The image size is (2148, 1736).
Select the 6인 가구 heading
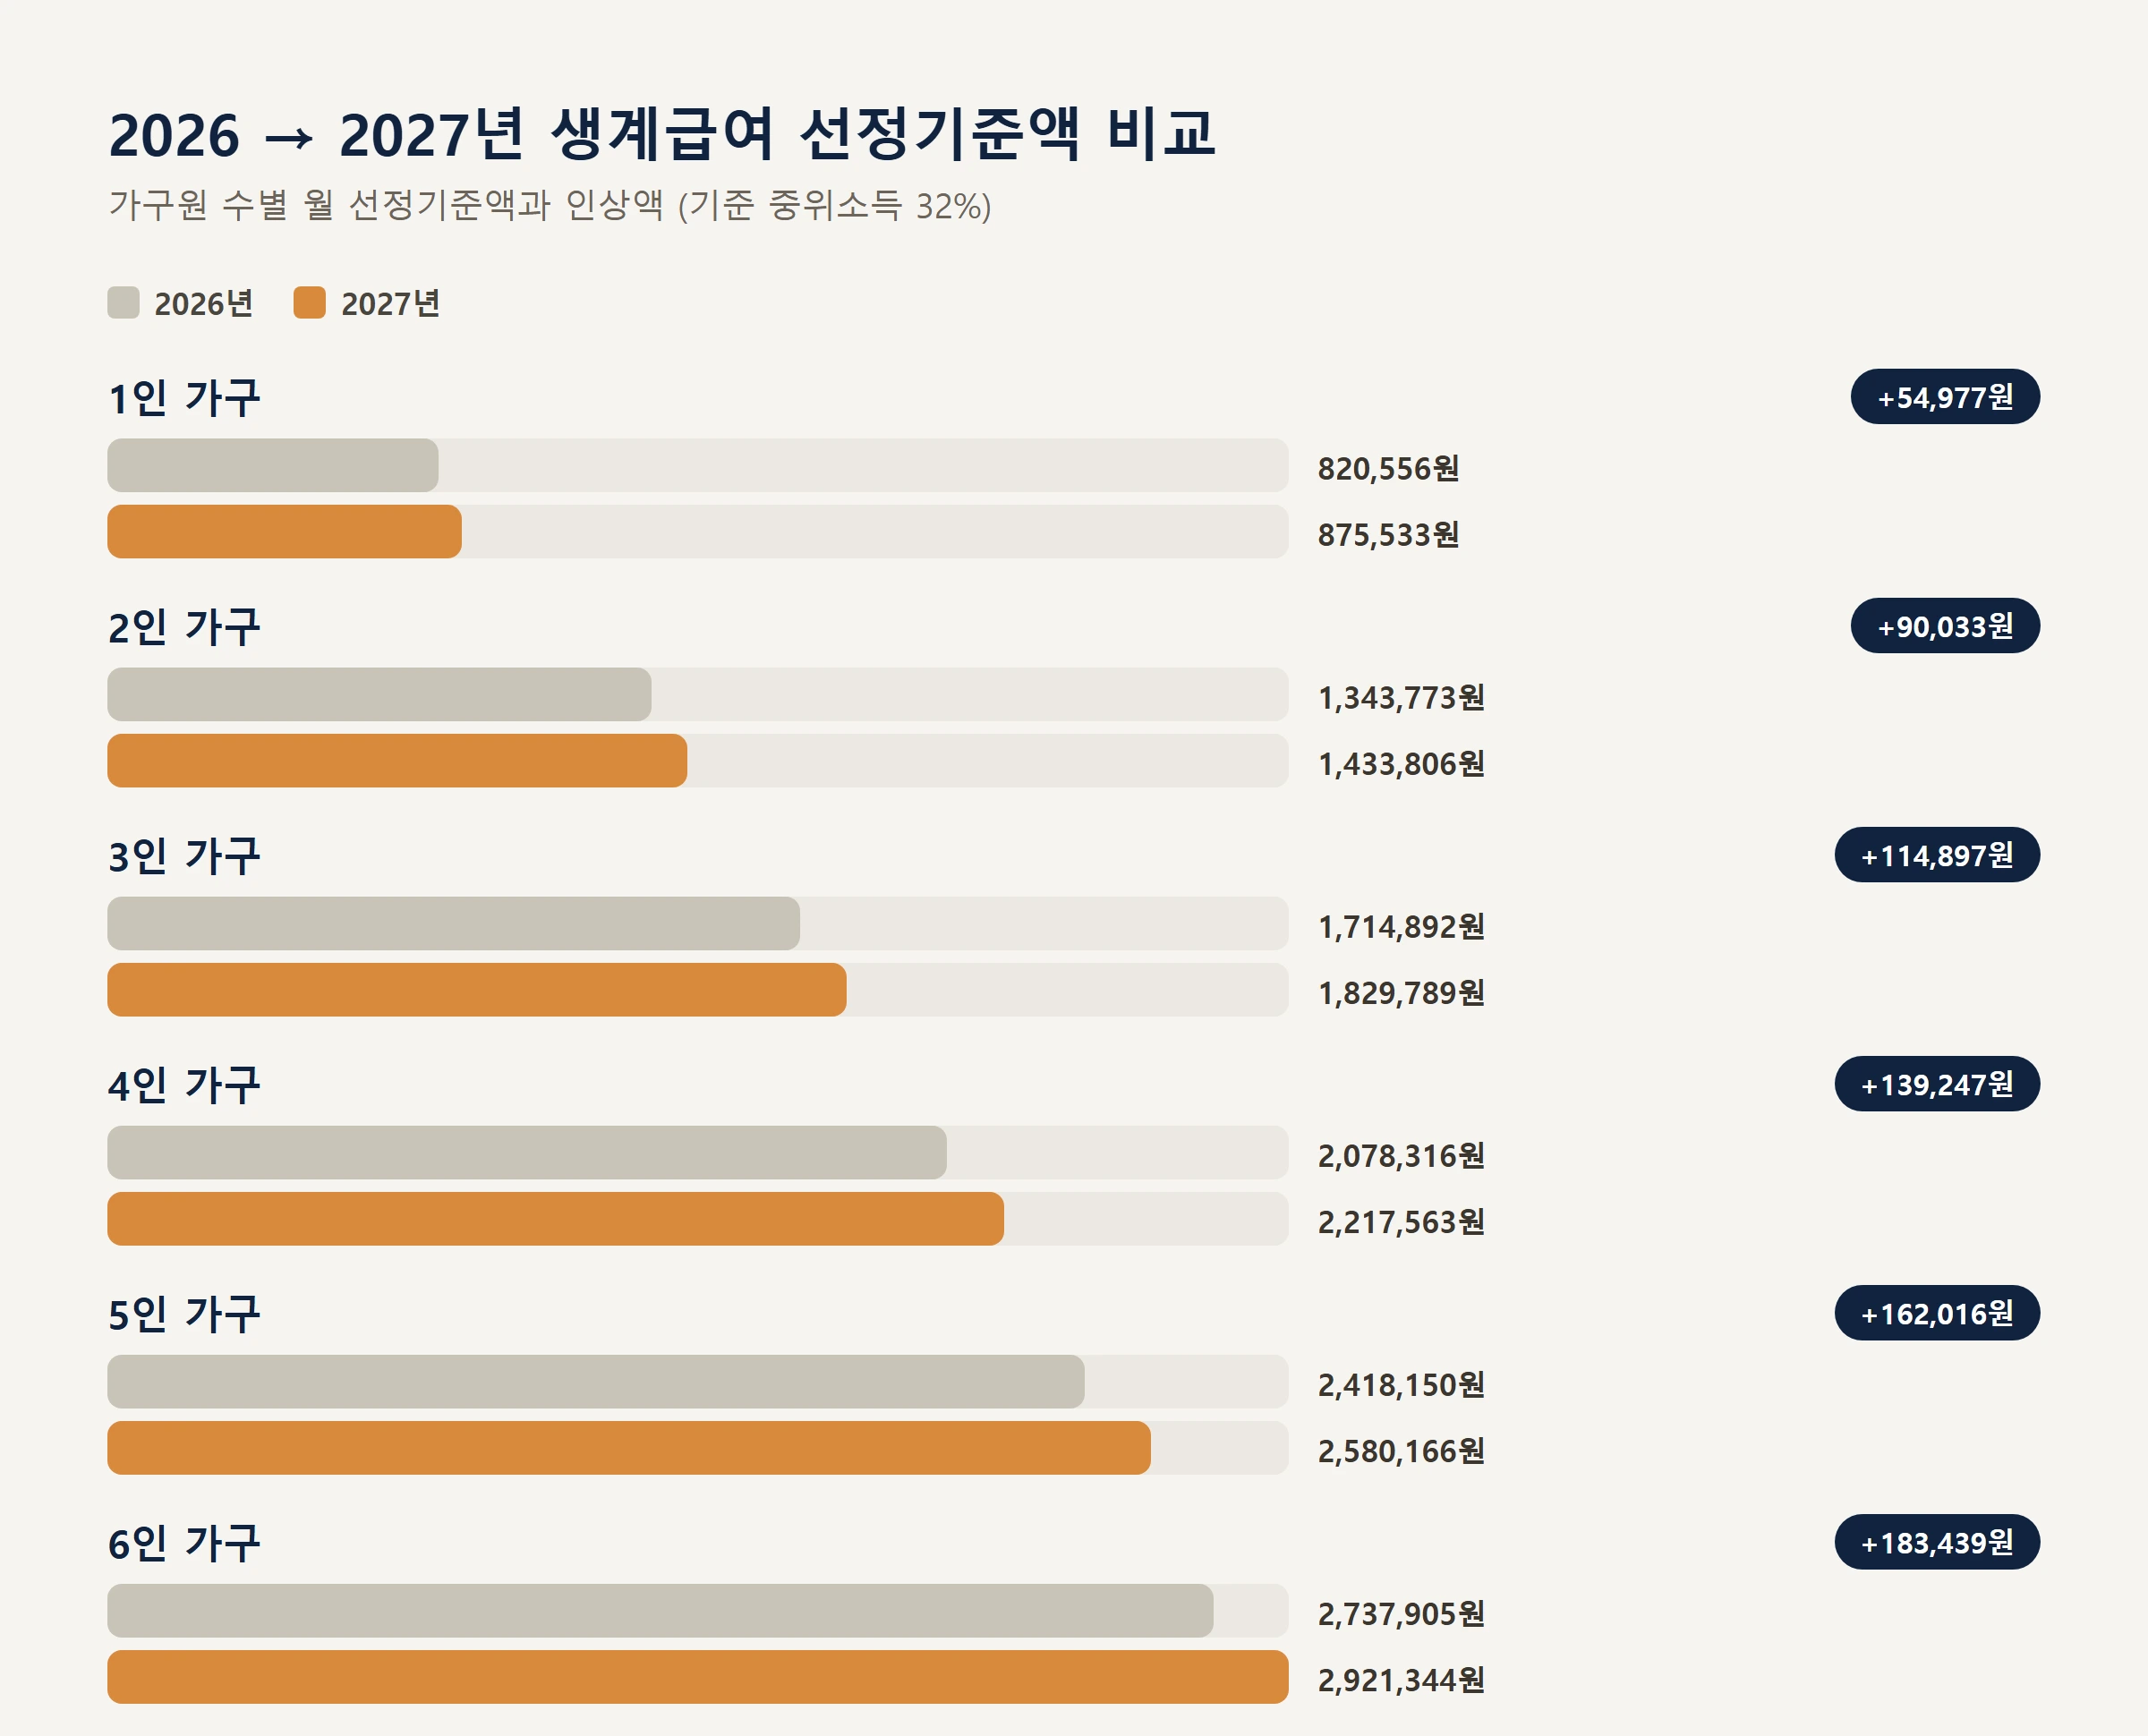[x=184, y=1543]
